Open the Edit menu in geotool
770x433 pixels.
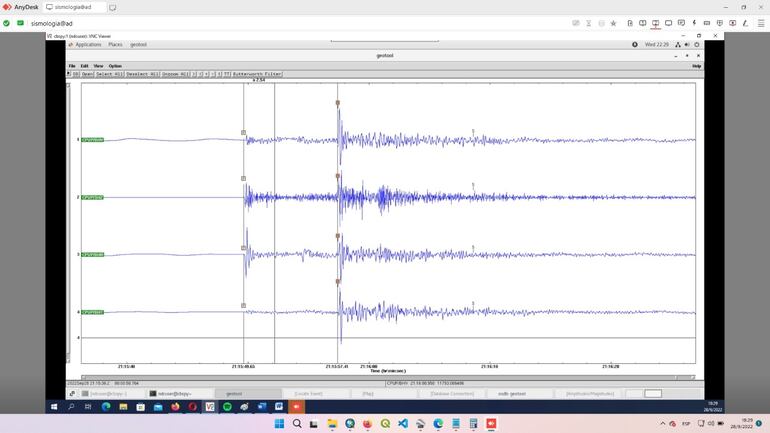[x=85, y=66]
